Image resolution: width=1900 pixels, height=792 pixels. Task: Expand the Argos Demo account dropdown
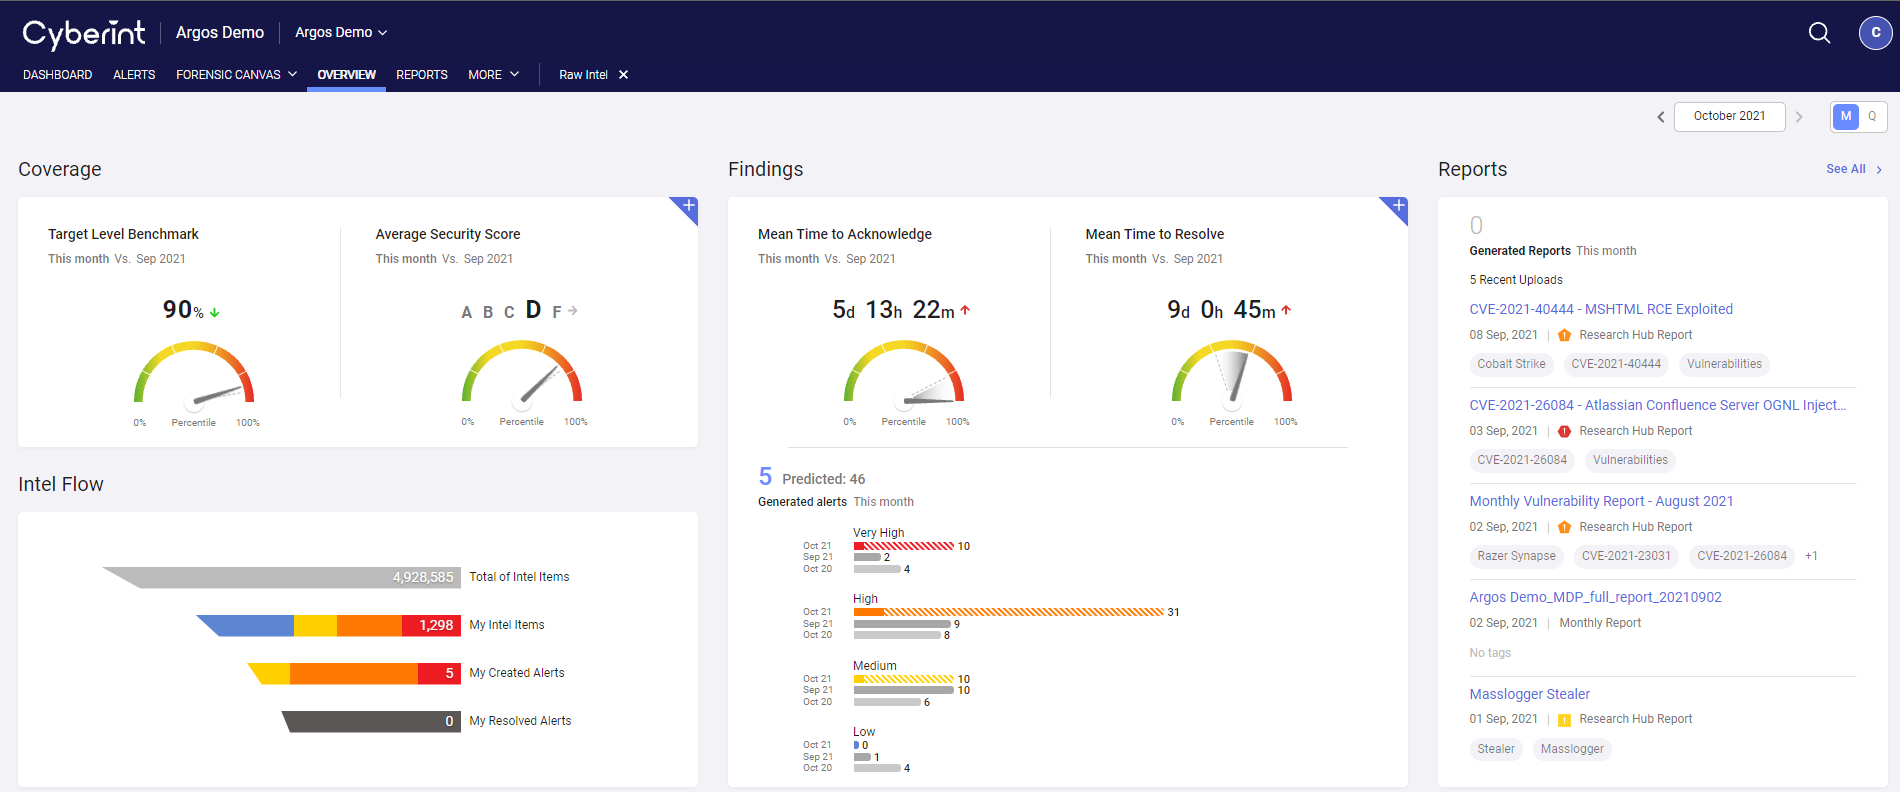(341, 33)
